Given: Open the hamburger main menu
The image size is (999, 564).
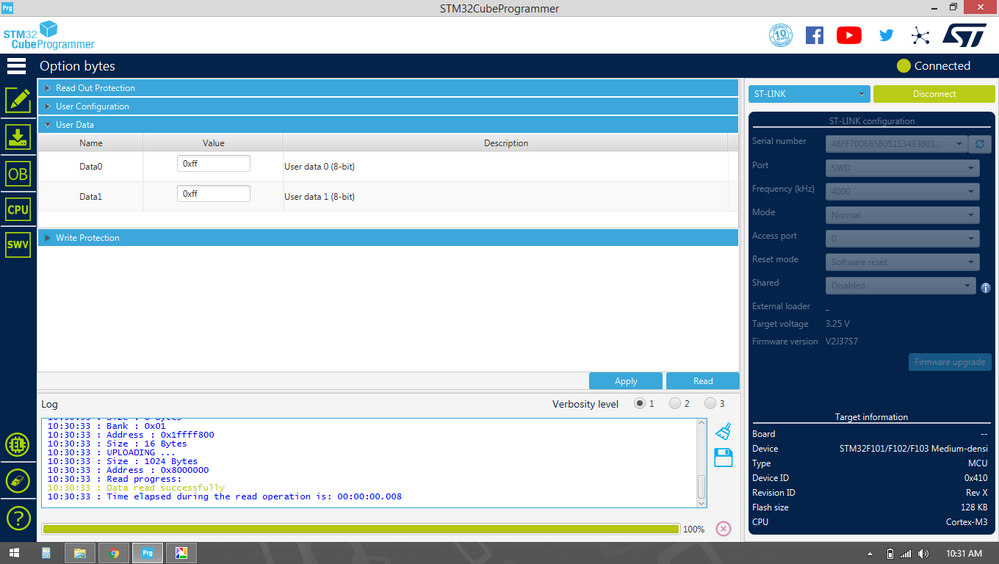Looking at the screenshot, I should (17, 66).
